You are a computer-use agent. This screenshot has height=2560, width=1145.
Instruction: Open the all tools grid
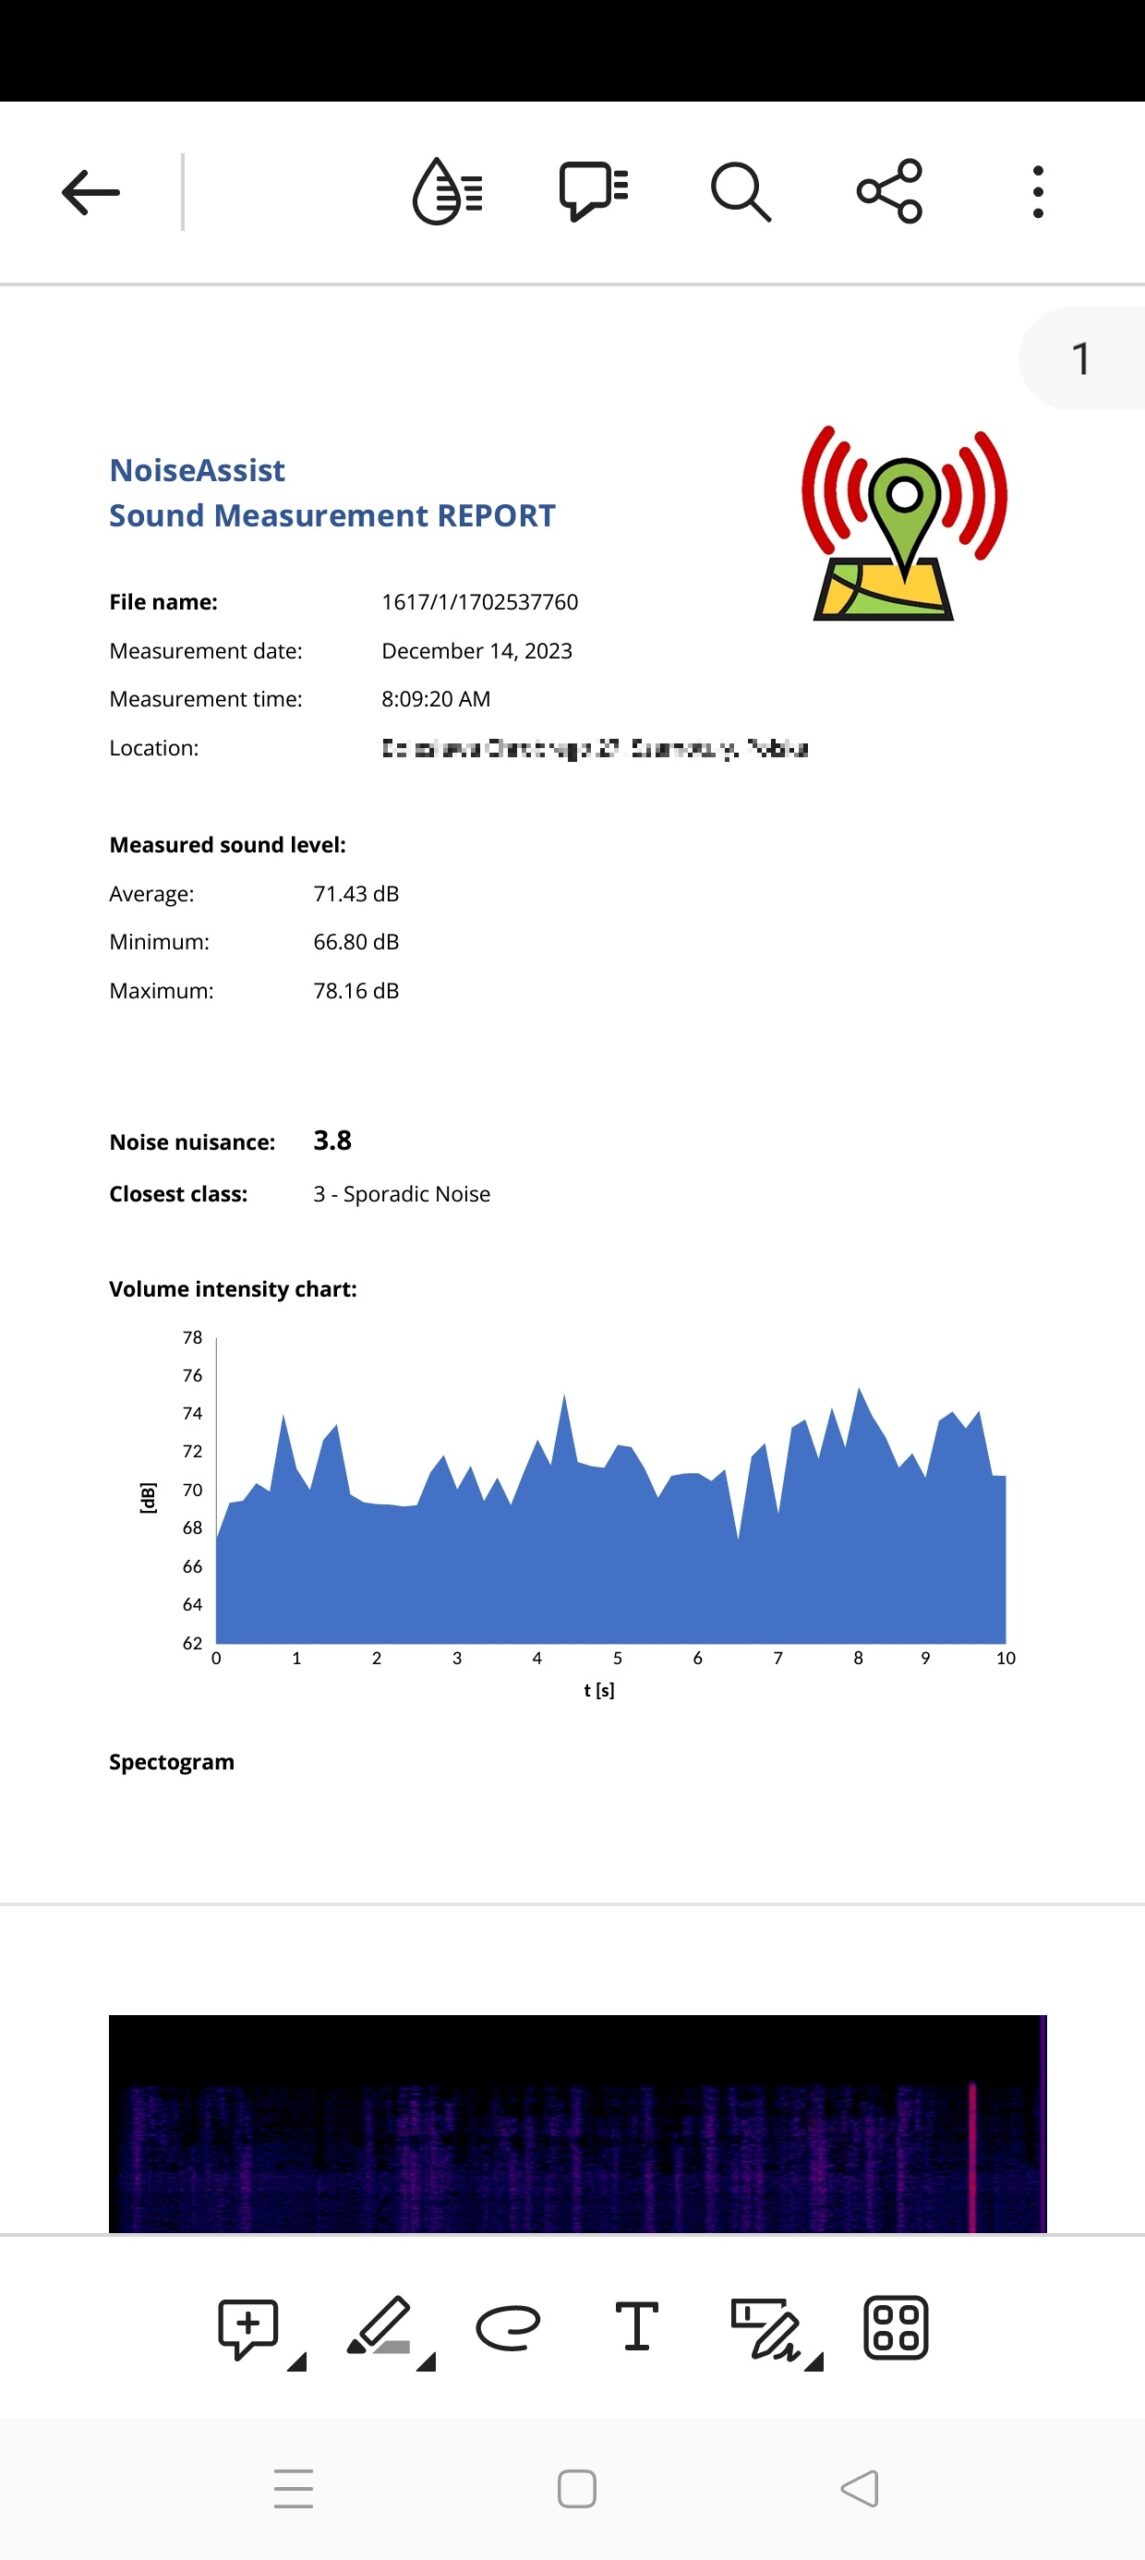pos(895,2328)
